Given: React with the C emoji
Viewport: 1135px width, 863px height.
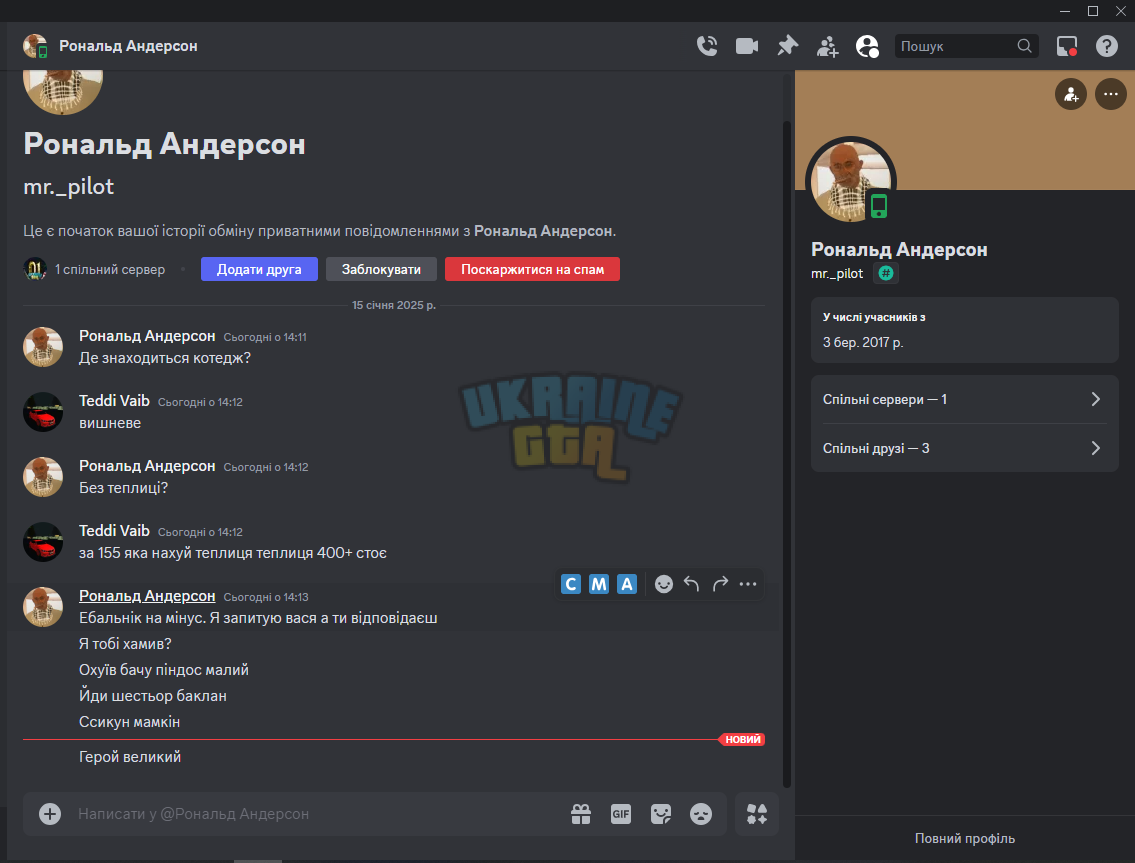Looking at the screenshot, I should [570, 584].
